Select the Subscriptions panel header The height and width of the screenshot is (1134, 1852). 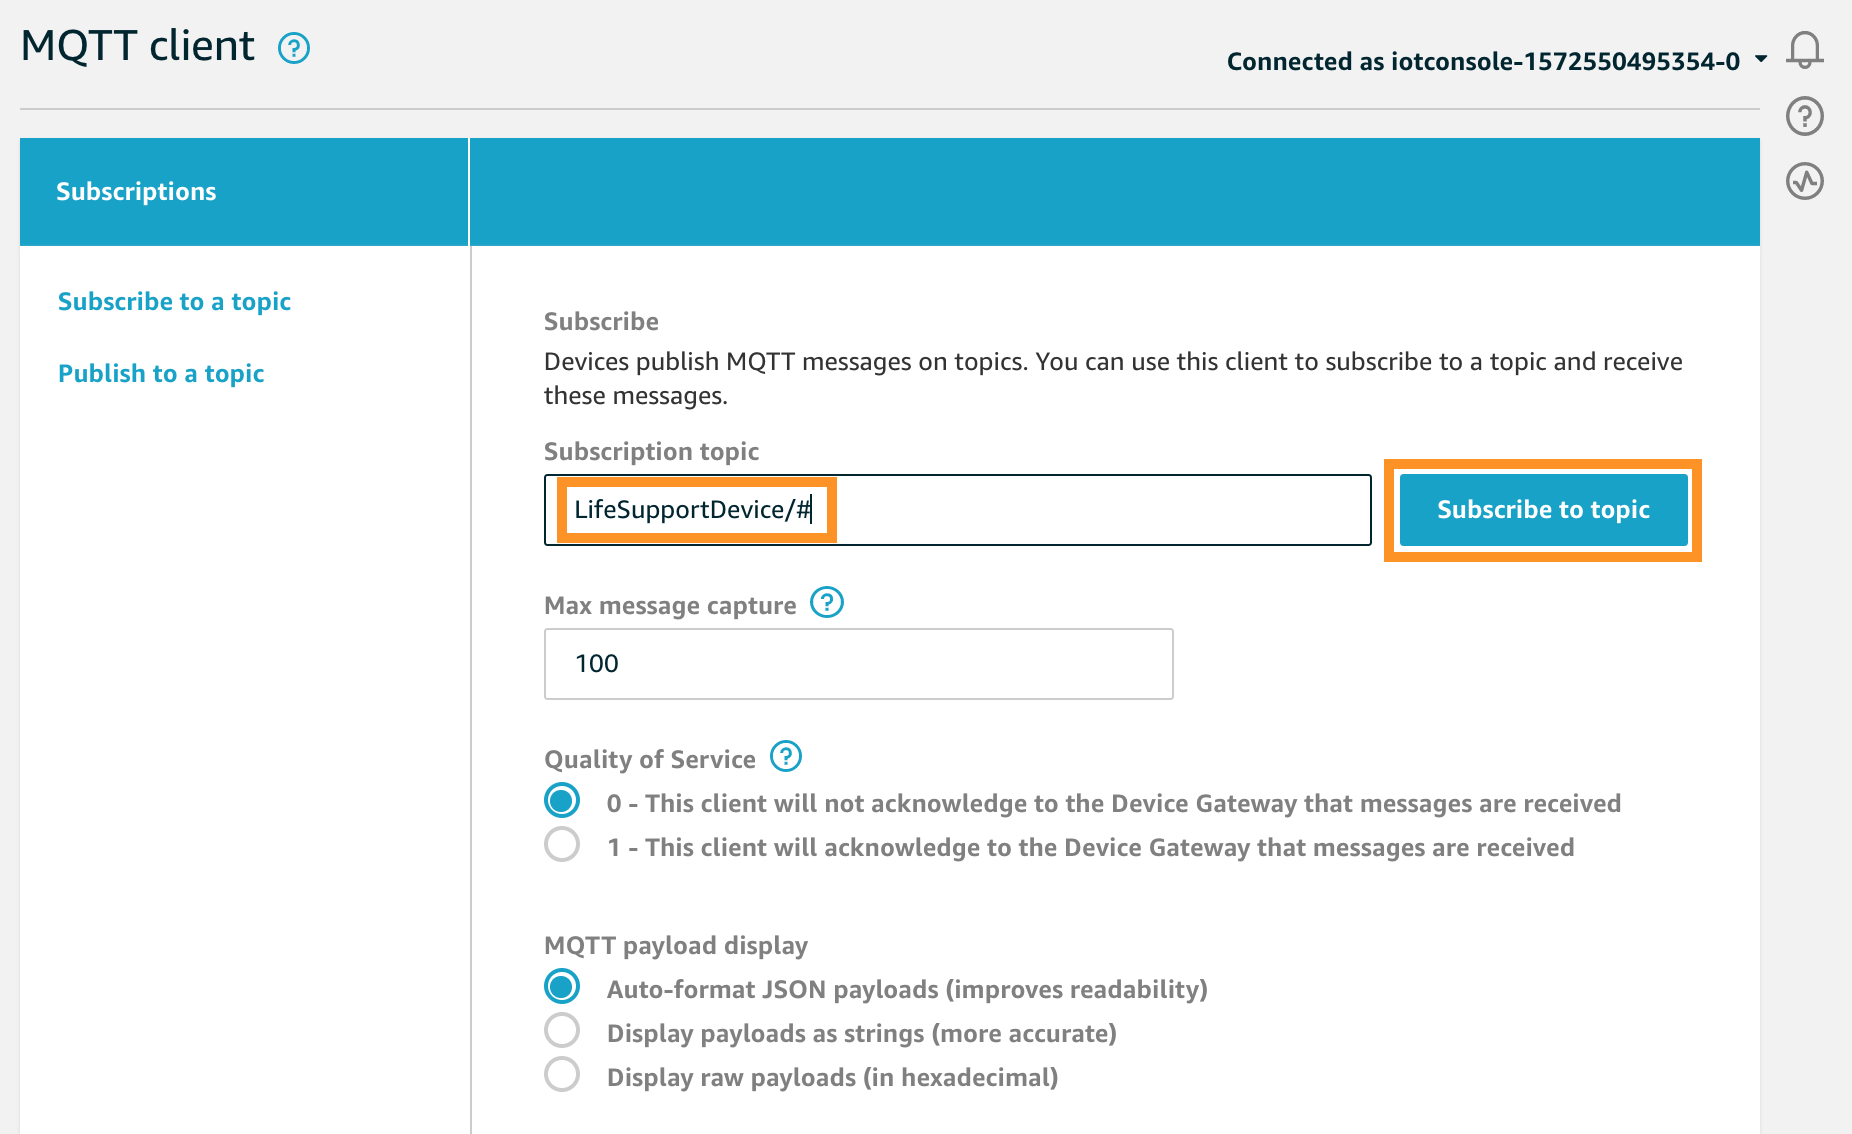pyautogui.click(x=244, y=192)
